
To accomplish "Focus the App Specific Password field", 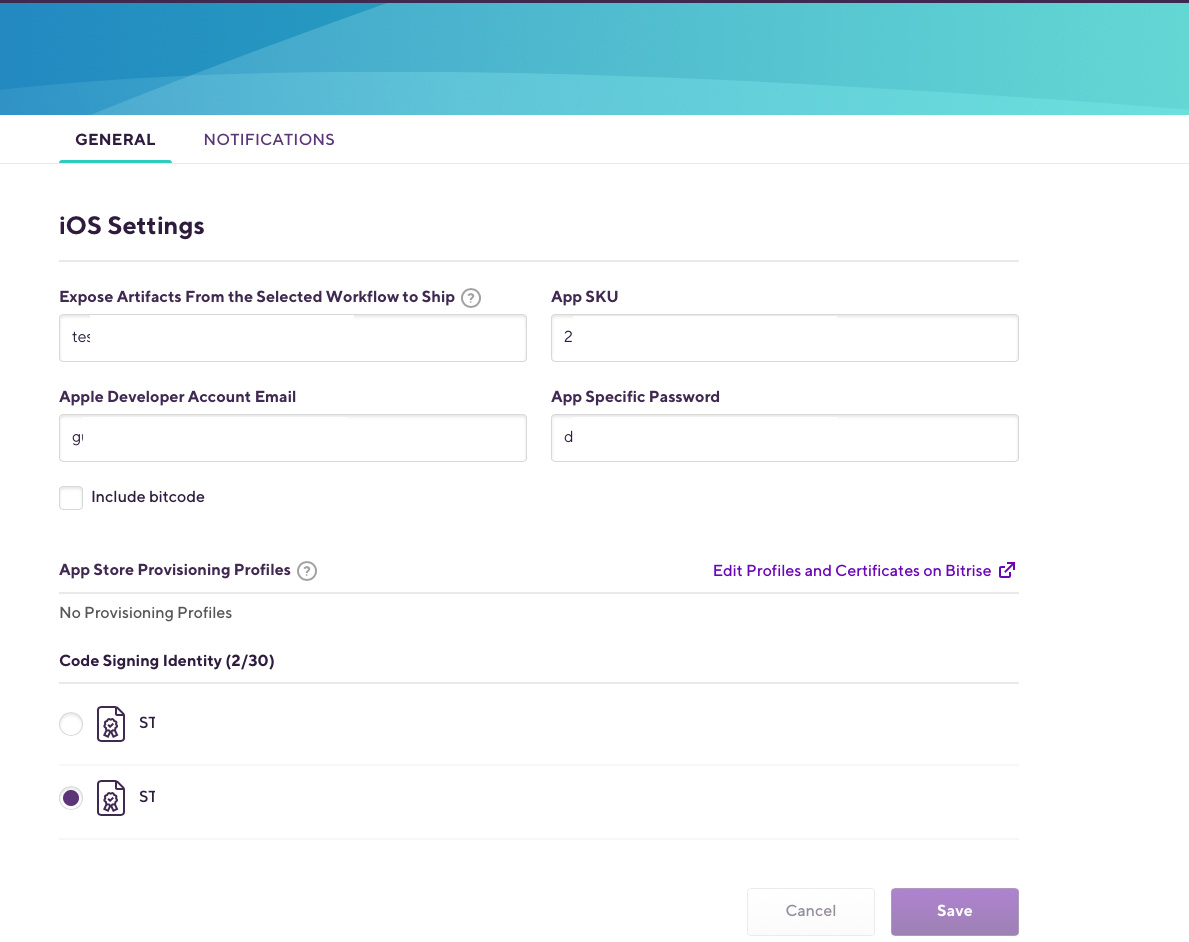I will (x=785, y=438).
